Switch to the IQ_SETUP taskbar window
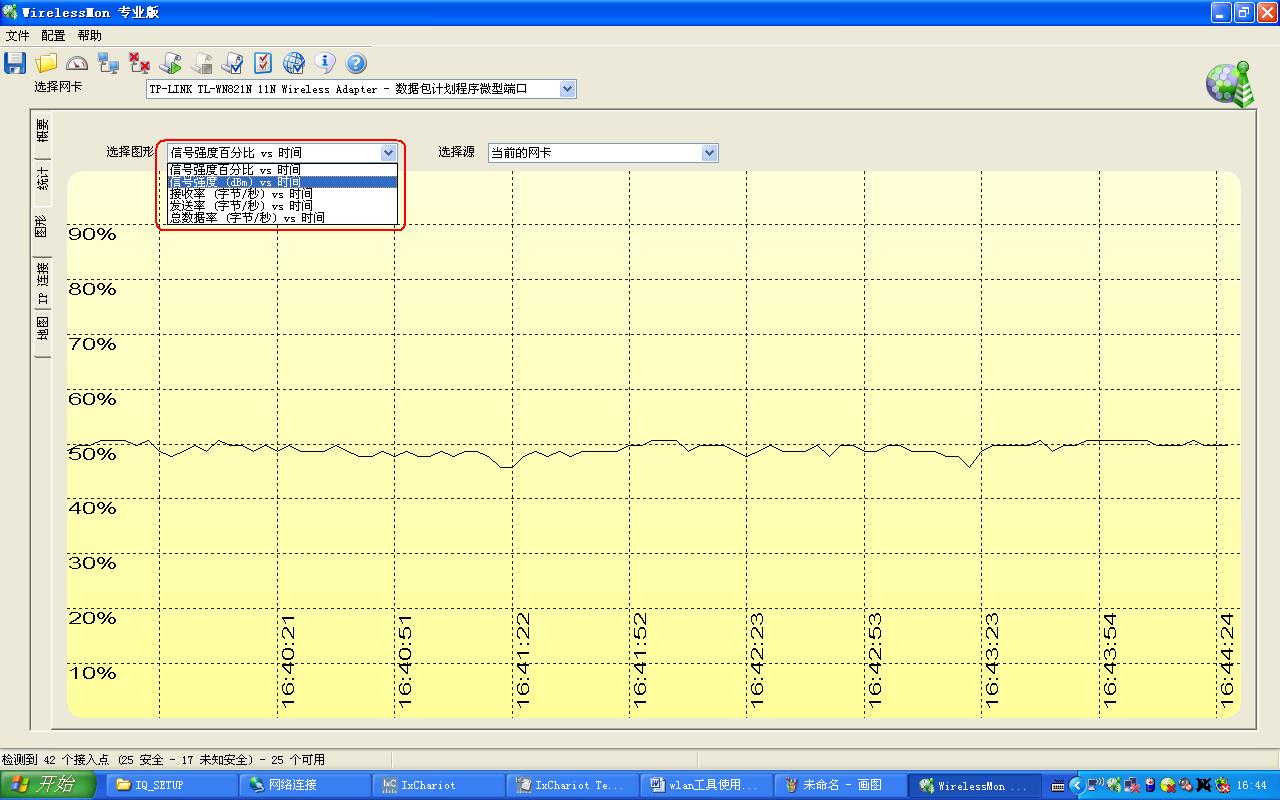Screen dimensions: 1280x800 click(x=171, y=785)
